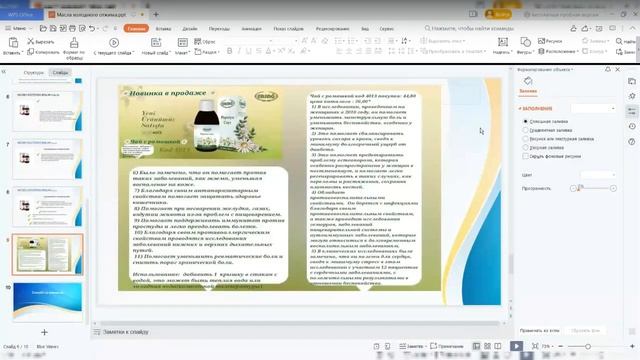Viewport: 640px width, 360px height.
Task: Click the New Slide (Новый слайд) icon
Action: point(156,42)
